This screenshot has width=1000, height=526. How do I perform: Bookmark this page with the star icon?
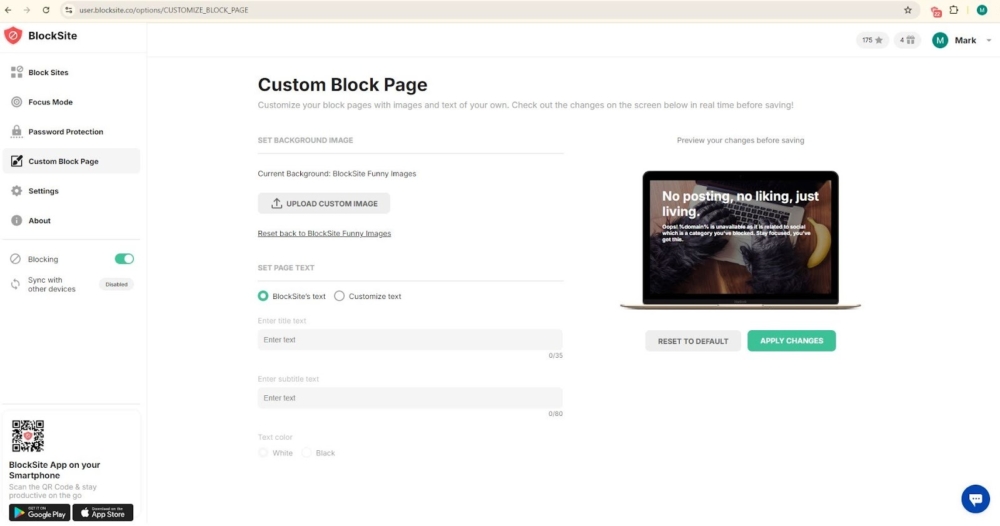point(907,10)
